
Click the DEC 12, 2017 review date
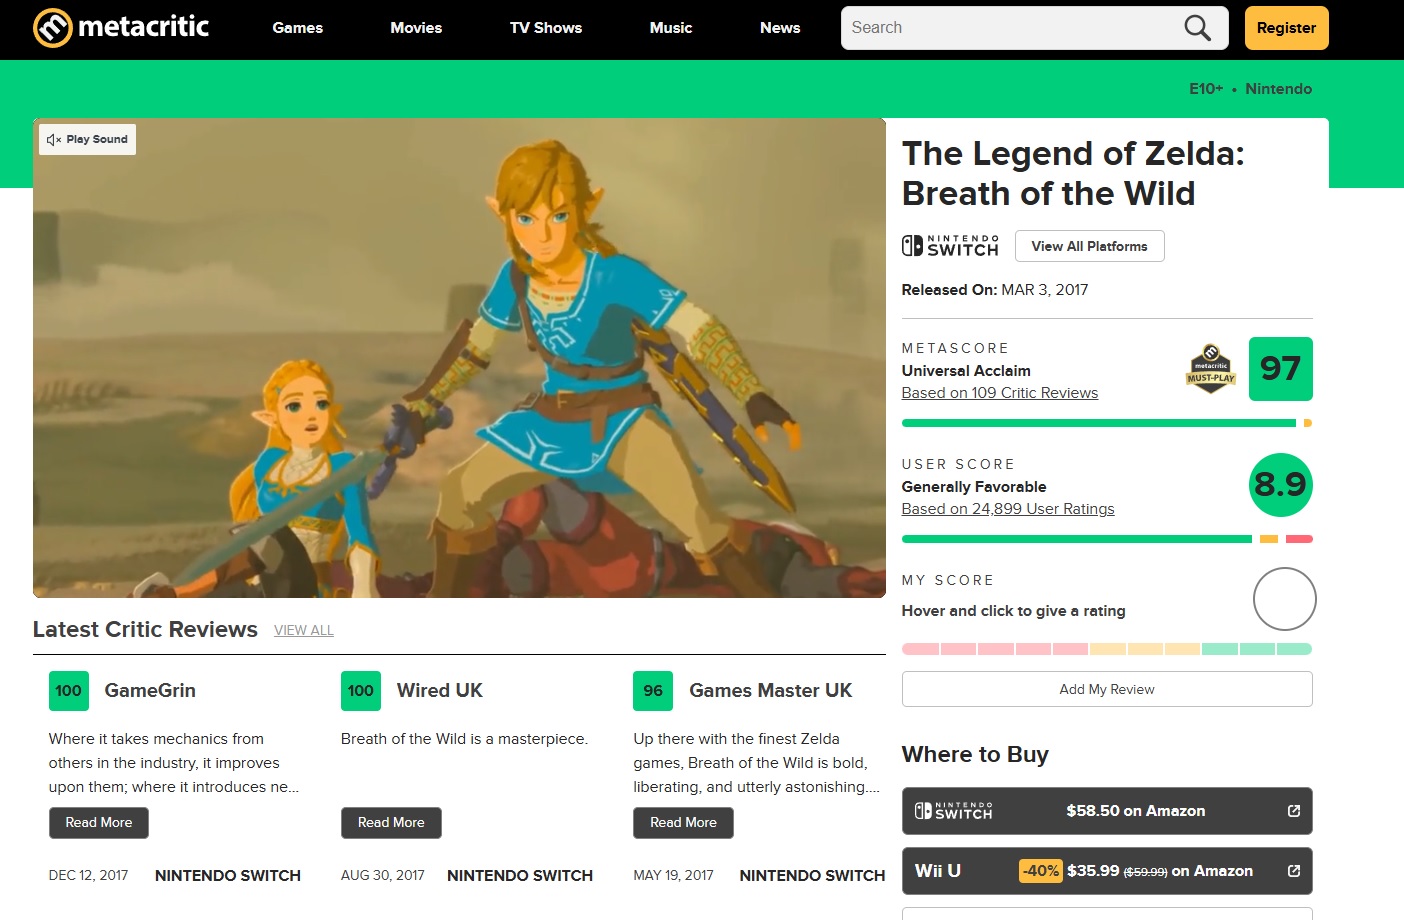[88, 875]
